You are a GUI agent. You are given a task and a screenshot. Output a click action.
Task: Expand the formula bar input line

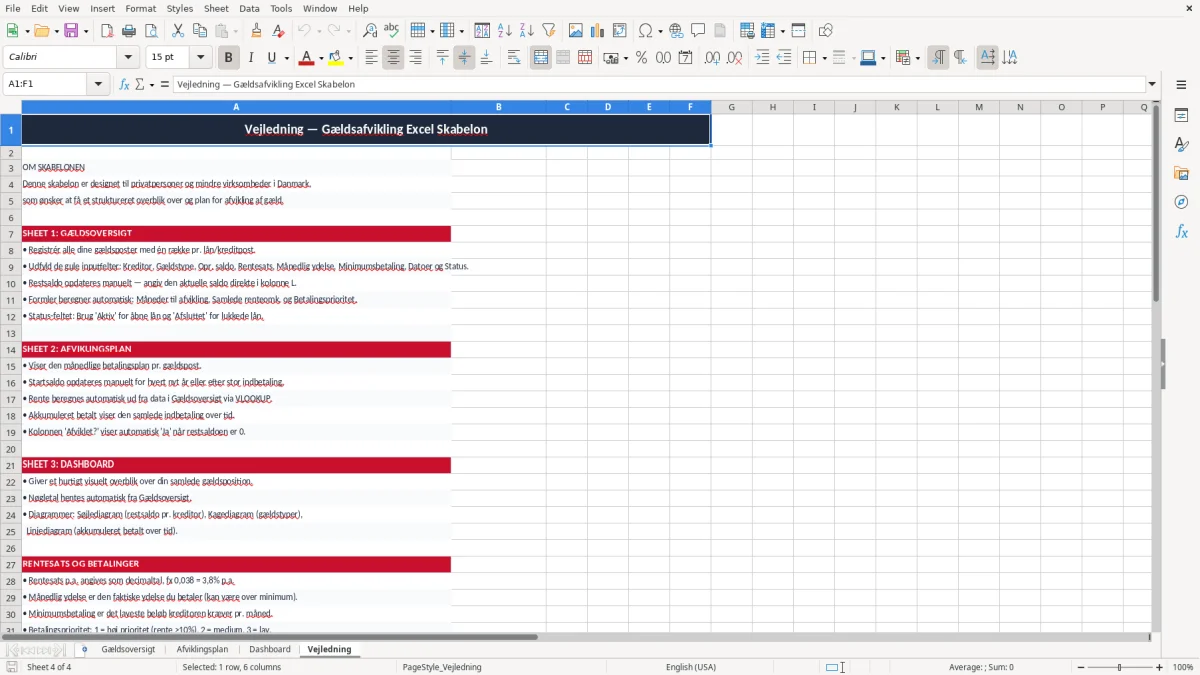[1152, 84]
